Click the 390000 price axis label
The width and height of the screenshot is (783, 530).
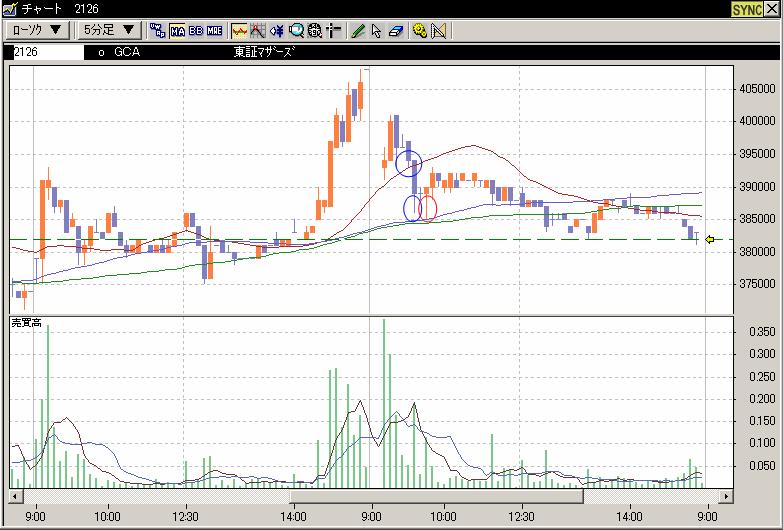757,187
